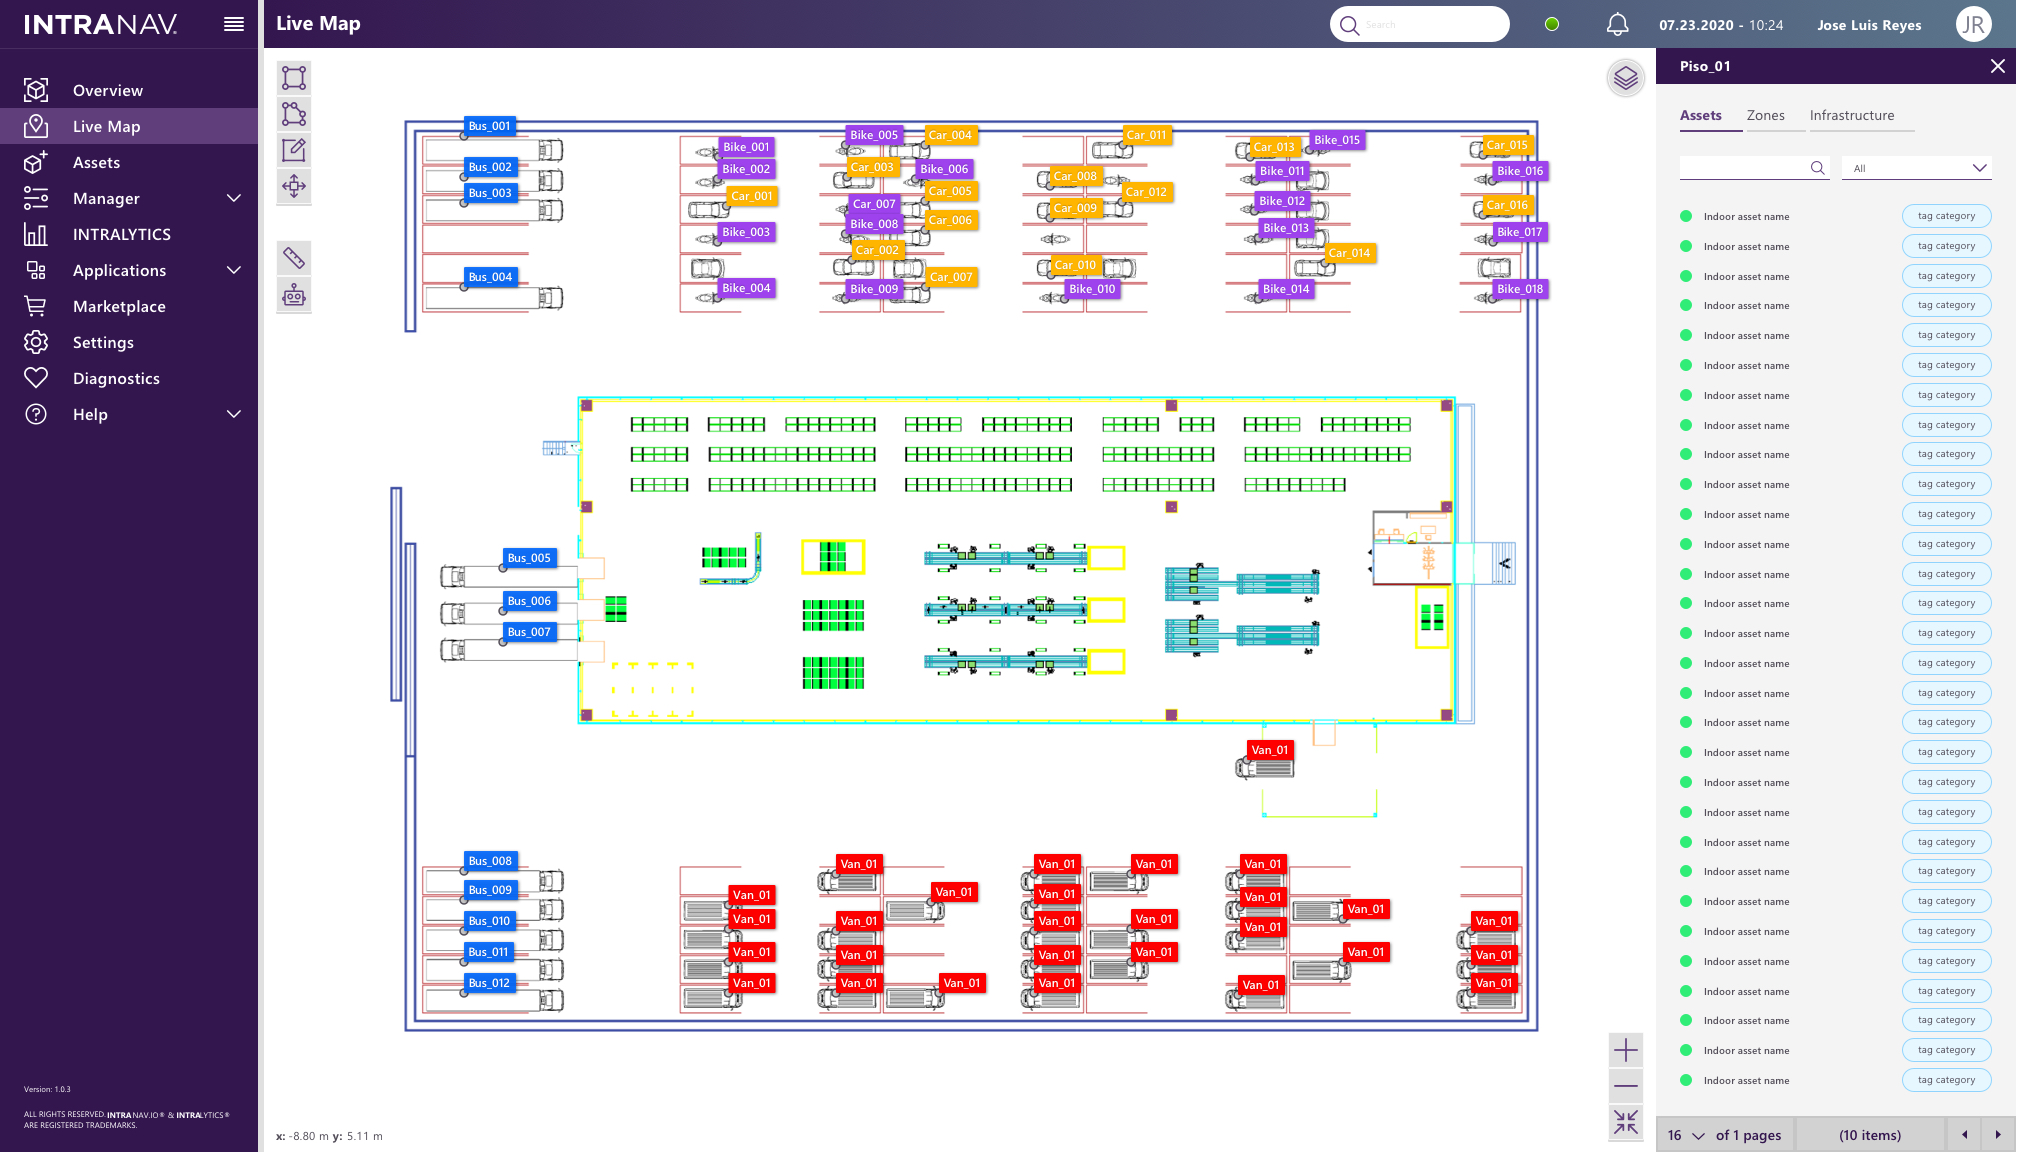Select the rectangle zone drawing tool
Image resolution: width=2017 pixels, height=1152 pixels.
click(x=294, y=78)
